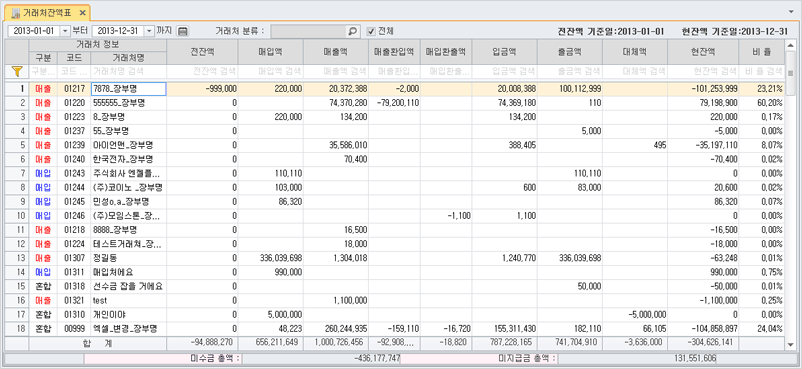The height and width of the screenshot is (369, 802).
Task: Click the 거래처잔액표 tab document icon
Action: click(15, 12)
